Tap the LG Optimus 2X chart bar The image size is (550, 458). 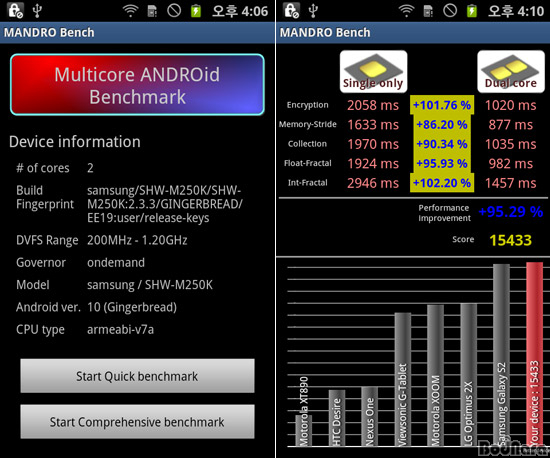469,375
